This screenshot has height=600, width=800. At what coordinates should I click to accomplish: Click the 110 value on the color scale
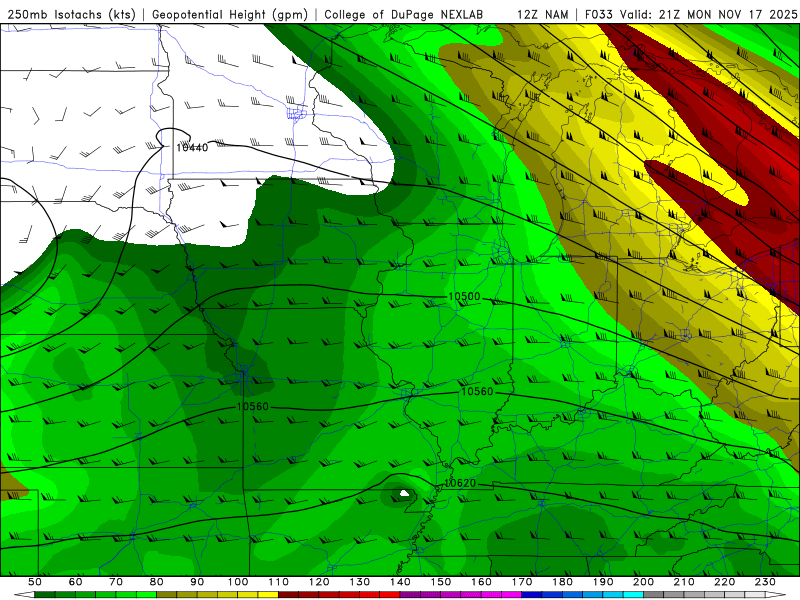pyautogui.click(x=279, y=582)
